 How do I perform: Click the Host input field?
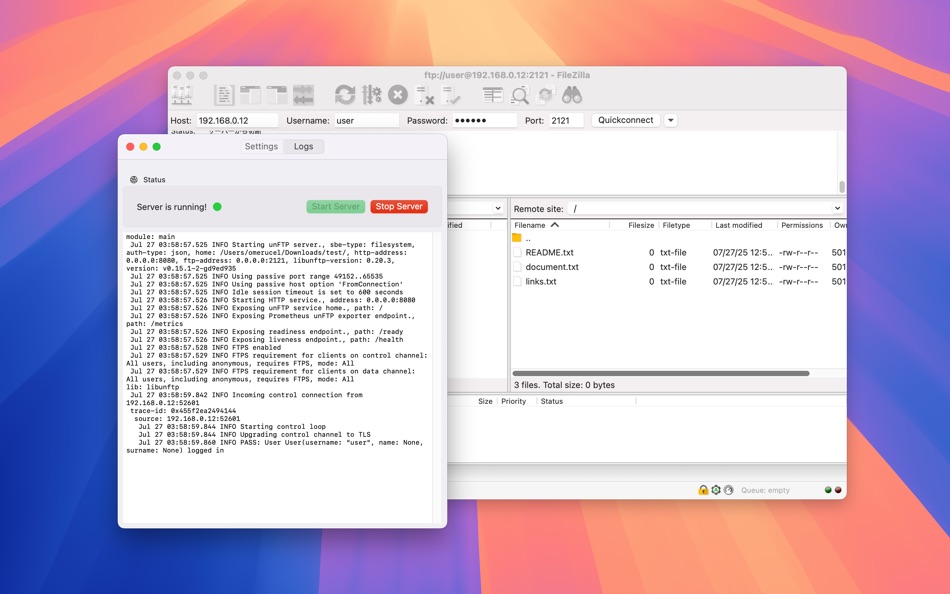[x=237, y=120]
